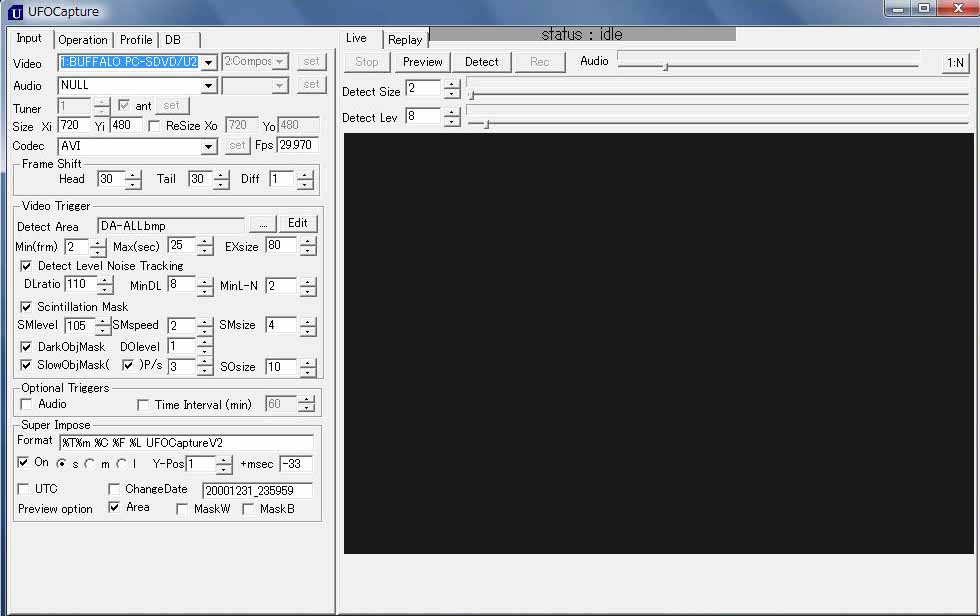Toggle the Scintillation Mask checkbox

[x=26, y=307]
